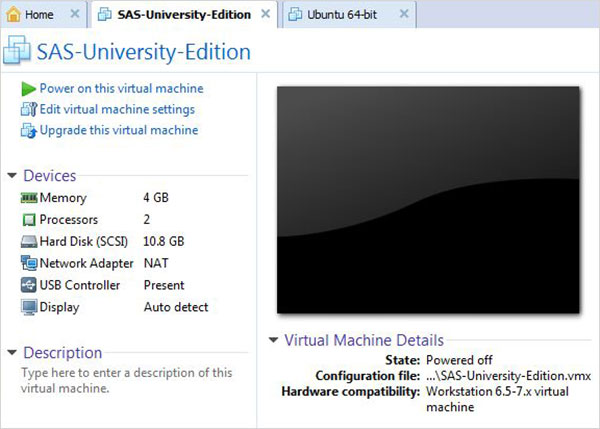Select the SAS-University-Edition tab
This screenshot has width=600, height=429.
(x=184, y=15)
